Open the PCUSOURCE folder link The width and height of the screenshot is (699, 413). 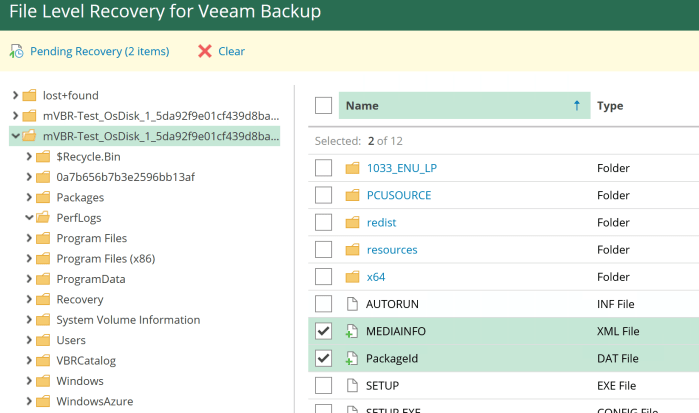click(x=399, y=195)
